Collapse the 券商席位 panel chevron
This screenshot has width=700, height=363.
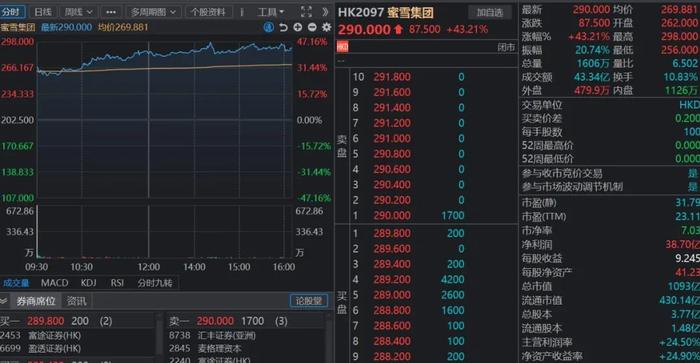click(x=4, y=301)
